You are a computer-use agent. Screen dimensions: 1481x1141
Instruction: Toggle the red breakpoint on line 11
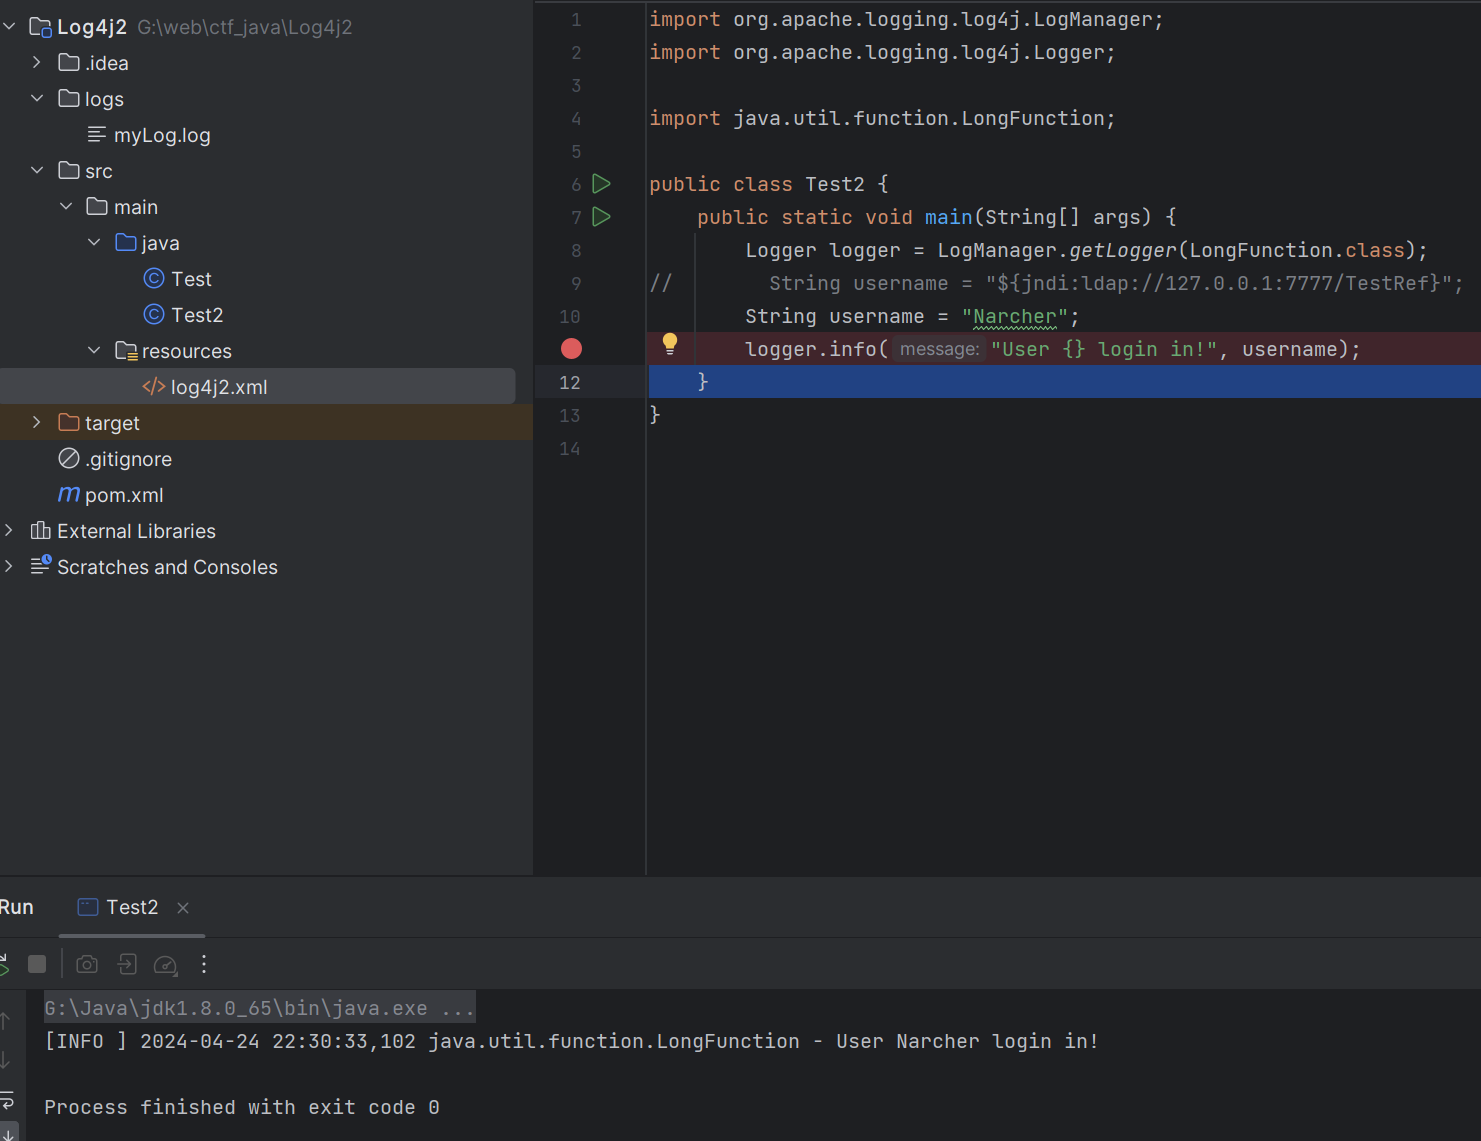571,349
